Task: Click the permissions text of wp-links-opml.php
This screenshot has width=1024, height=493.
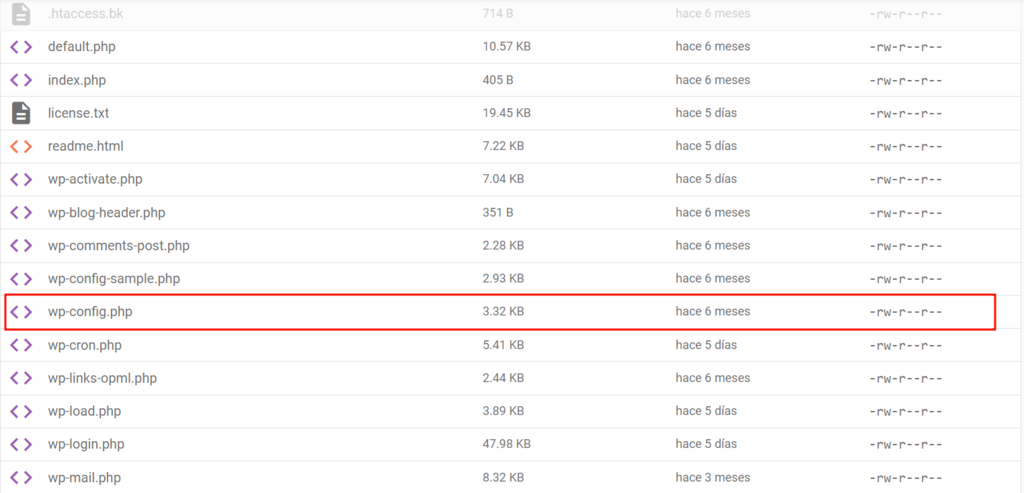Action: 906,378
